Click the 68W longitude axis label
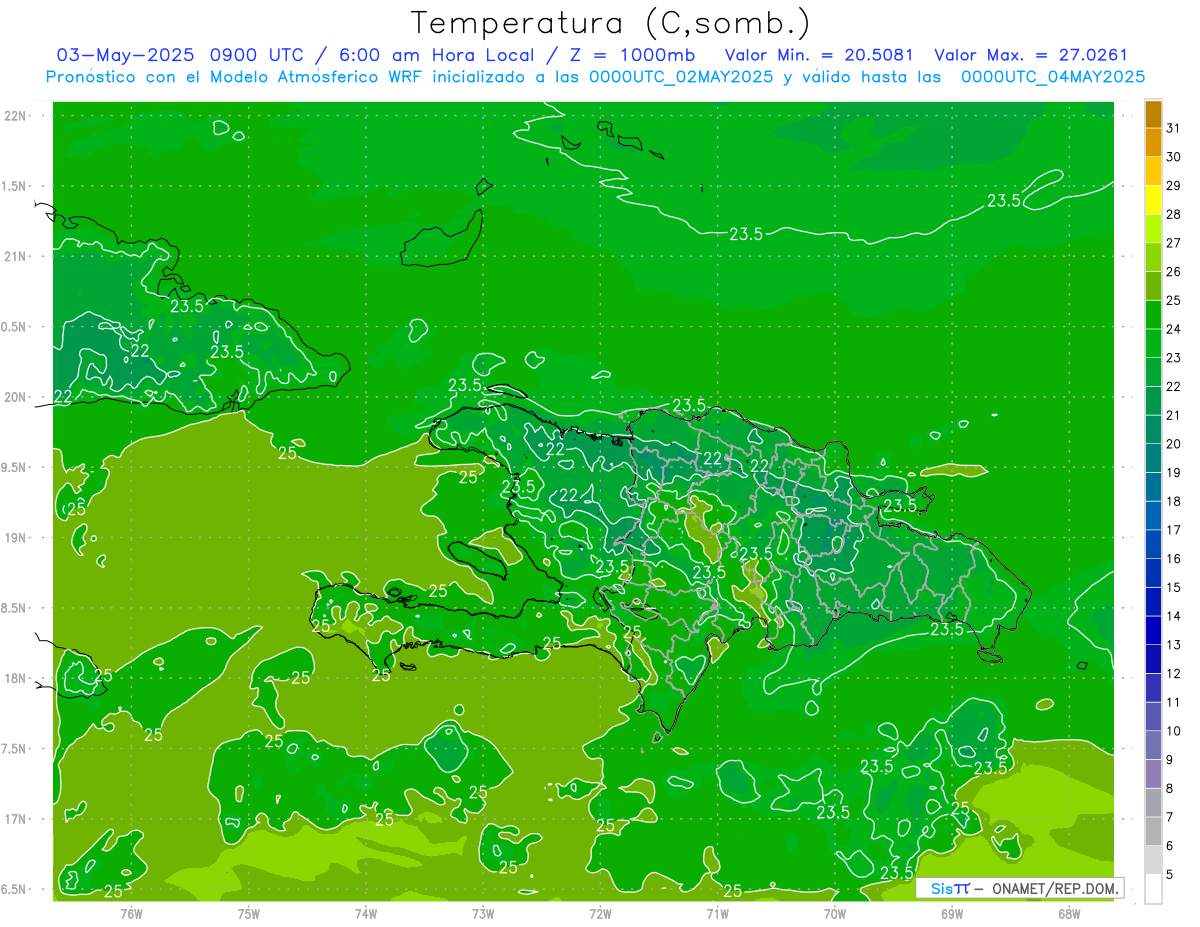This screenshot has width=1200, height=927. point(1069,913)
